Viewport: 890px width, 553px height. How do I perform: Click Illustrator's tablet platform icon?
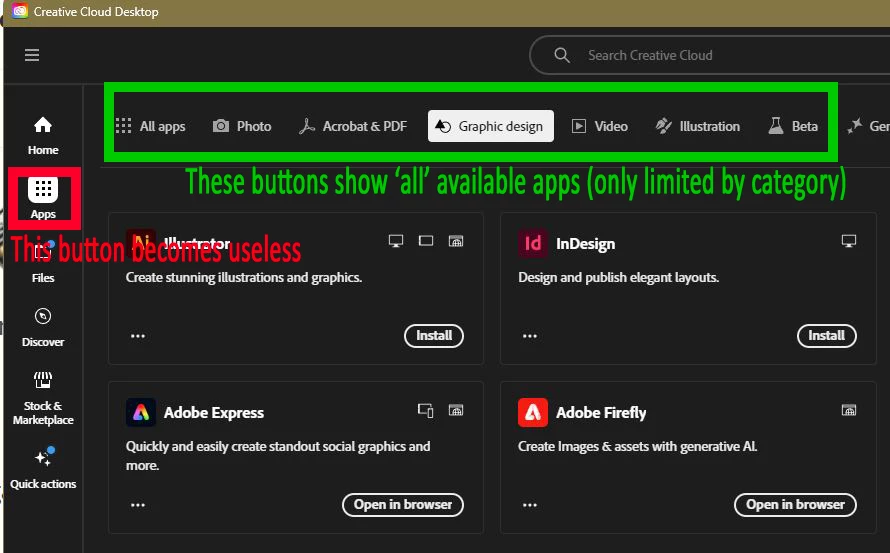point(426,241)
